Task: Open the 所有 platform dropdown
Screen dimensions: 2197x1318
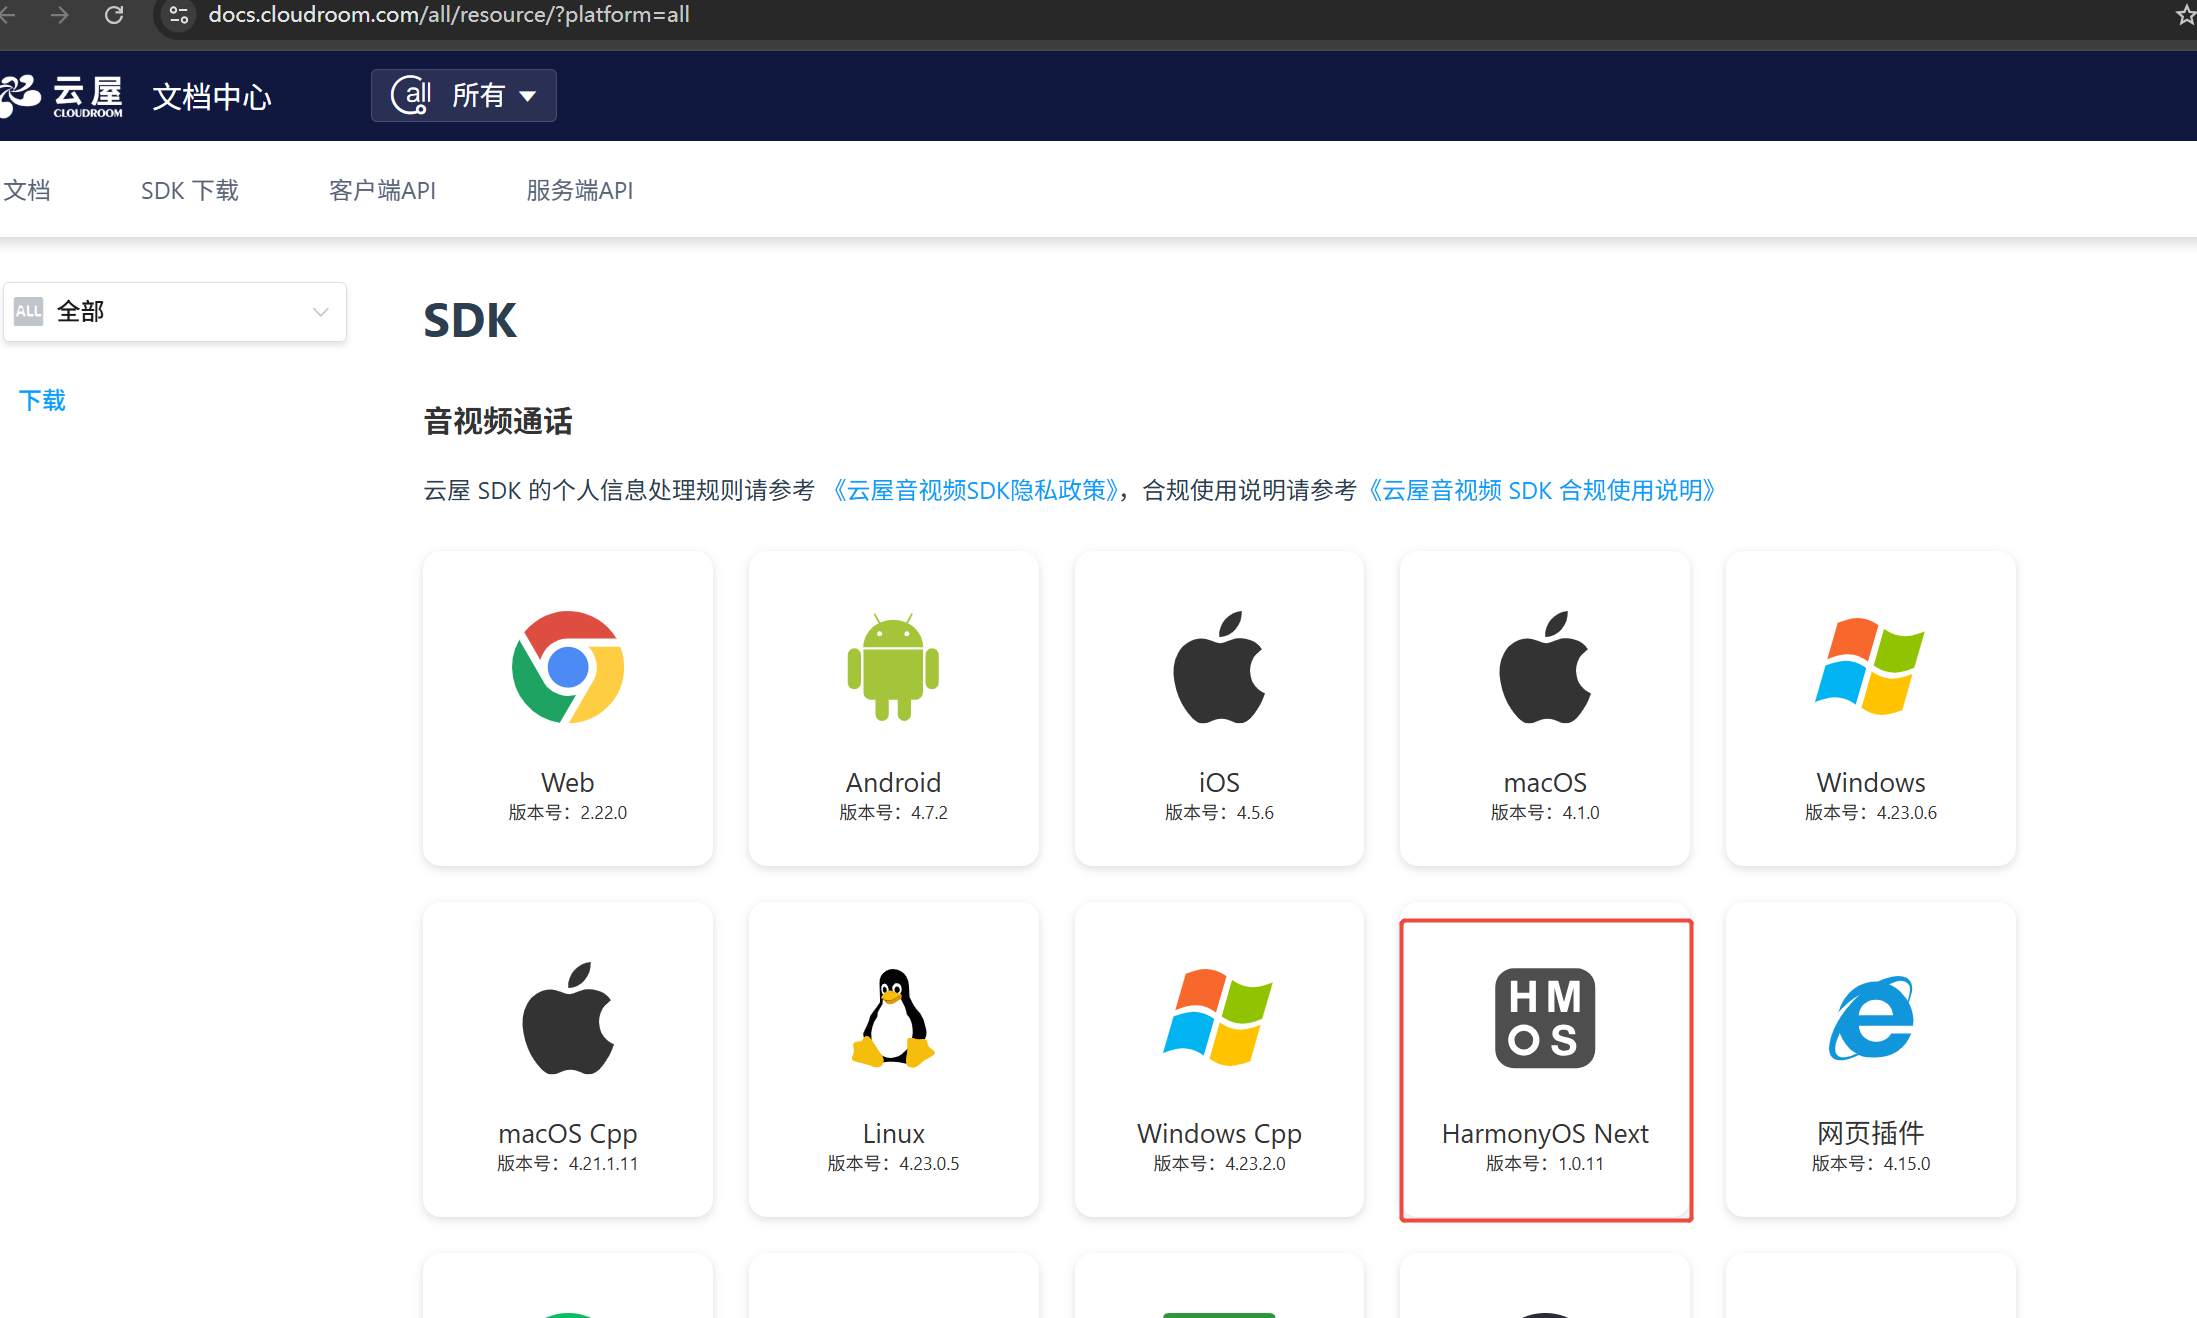Action: pyautogui.click(x=464, y=95)
